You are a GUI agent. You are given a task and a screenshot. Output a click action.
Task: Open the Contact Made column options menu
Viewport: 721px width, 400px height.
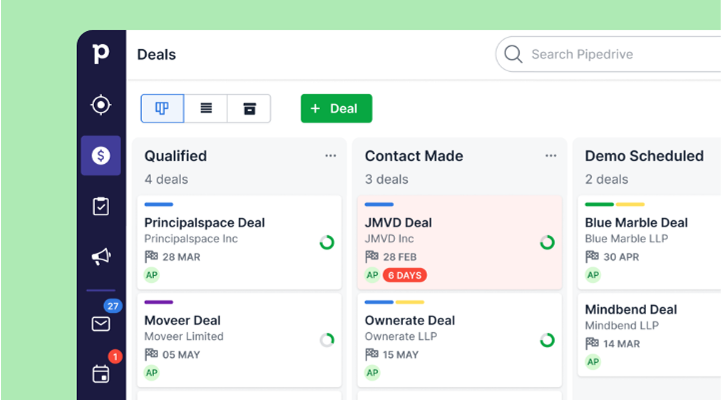click(x=551, y=156)
